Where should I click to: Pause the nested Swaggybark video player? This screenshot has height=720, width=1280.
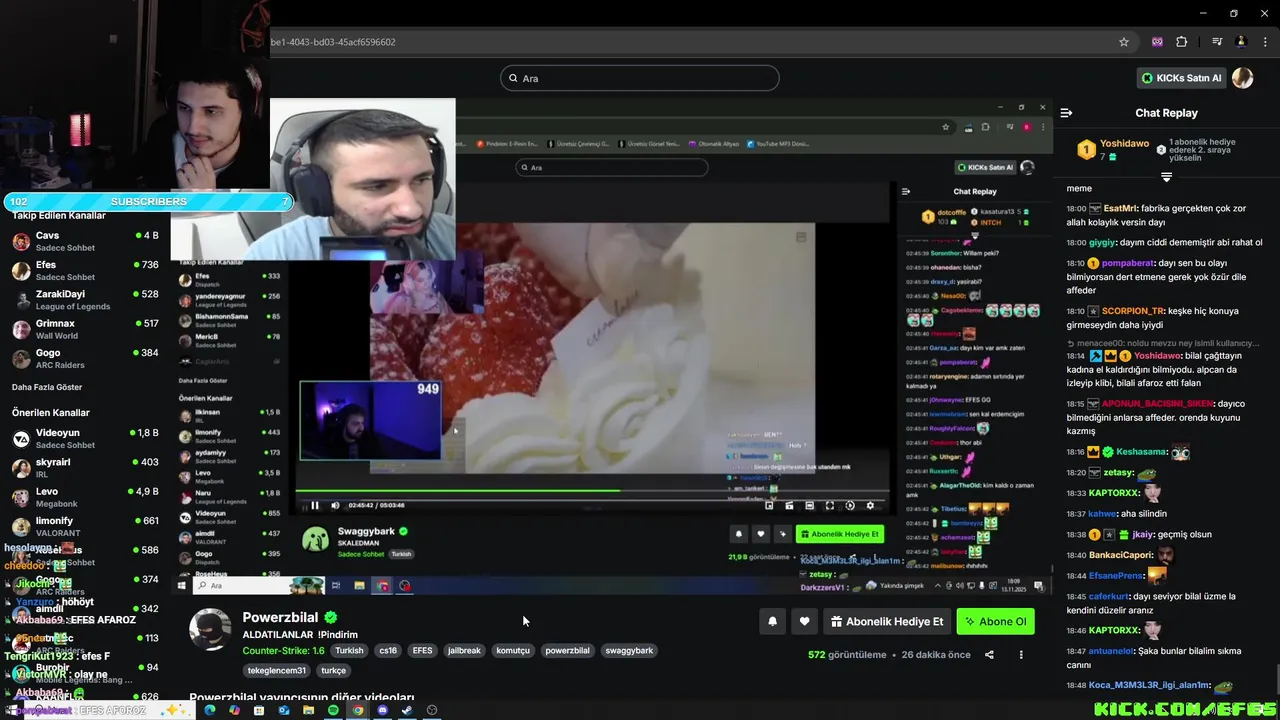315,505
